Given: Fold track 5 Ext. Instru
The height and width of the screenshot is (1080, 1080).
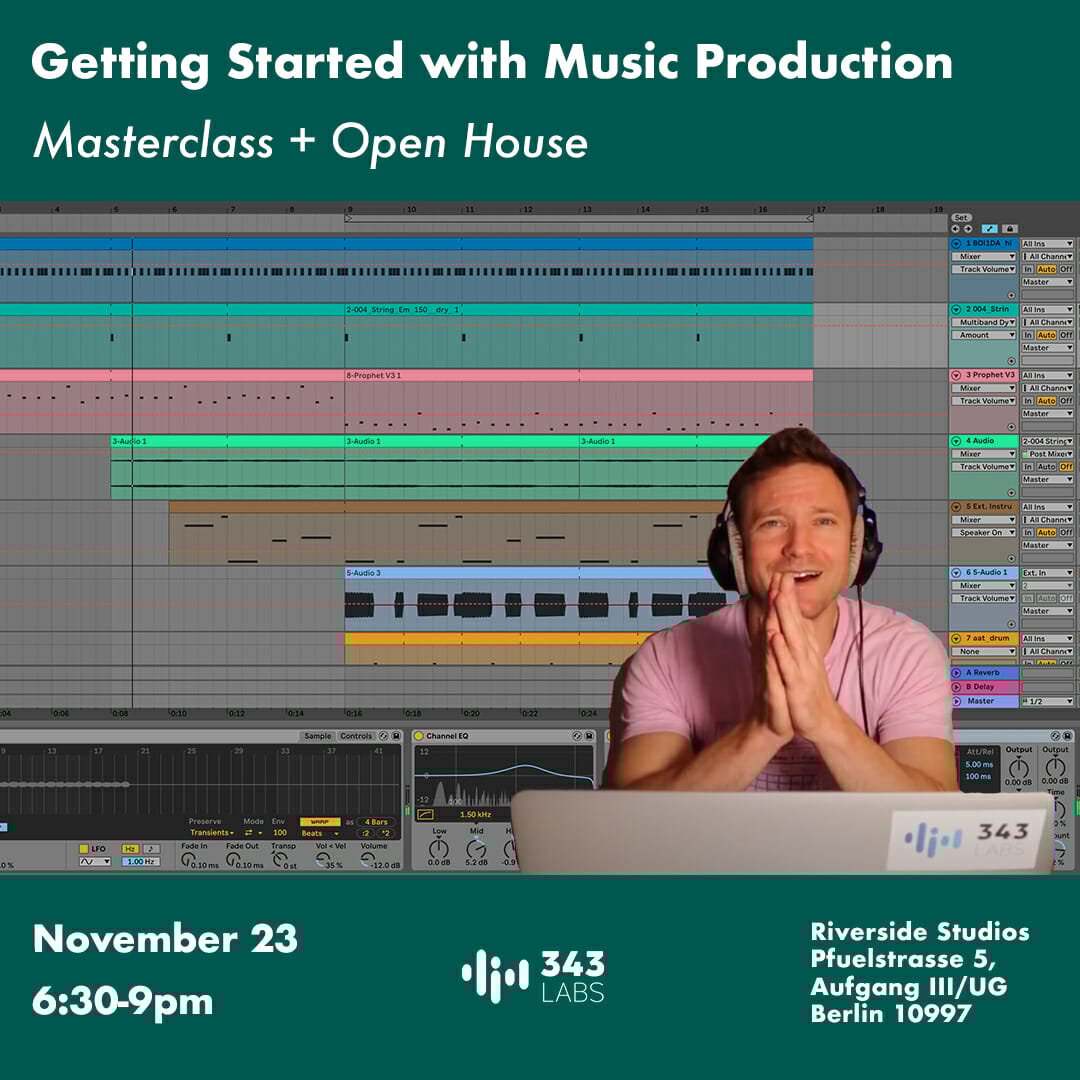Looking at the screenshot, I should (x=956, y=507).
